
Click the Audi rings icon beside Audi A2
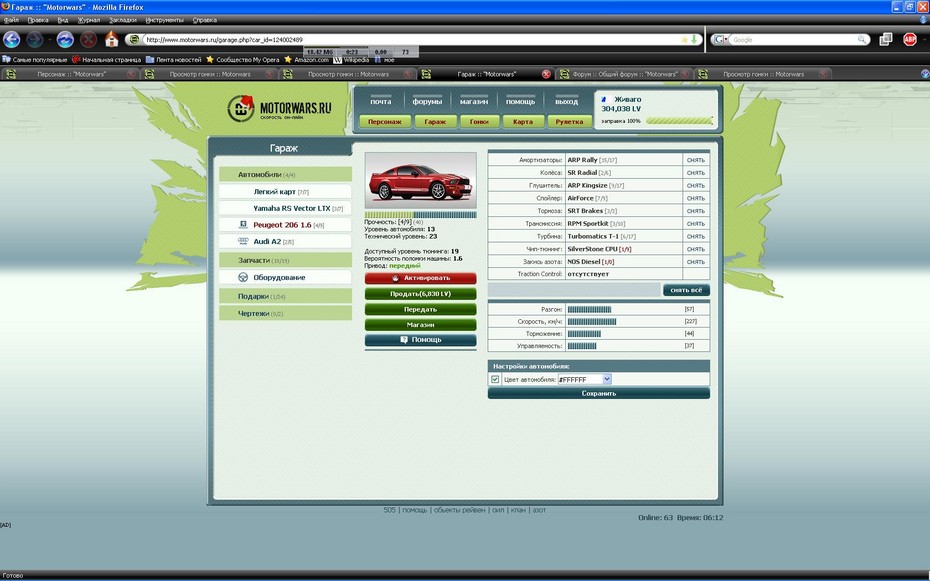click(243, 241)
